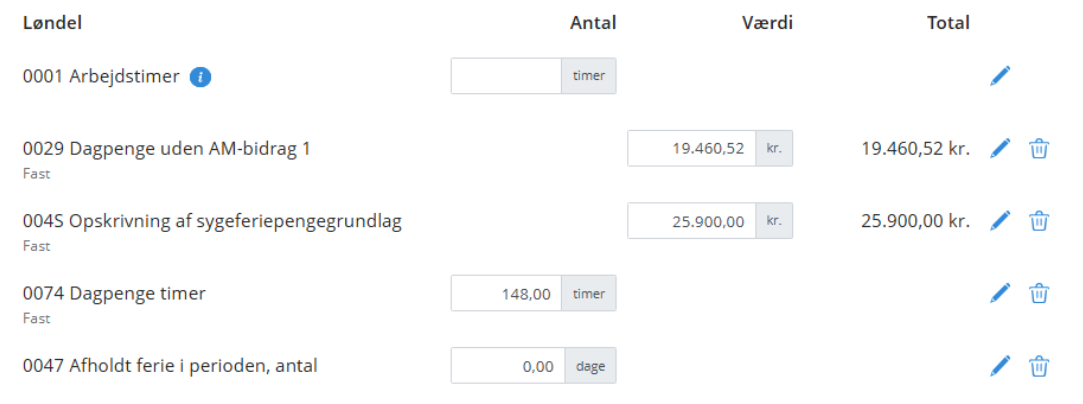Image resolution: width=1083 pixels, height=404 pixels.
Task: Click the empty Arbejdstimer hours field
Action: tap(506, 76)
